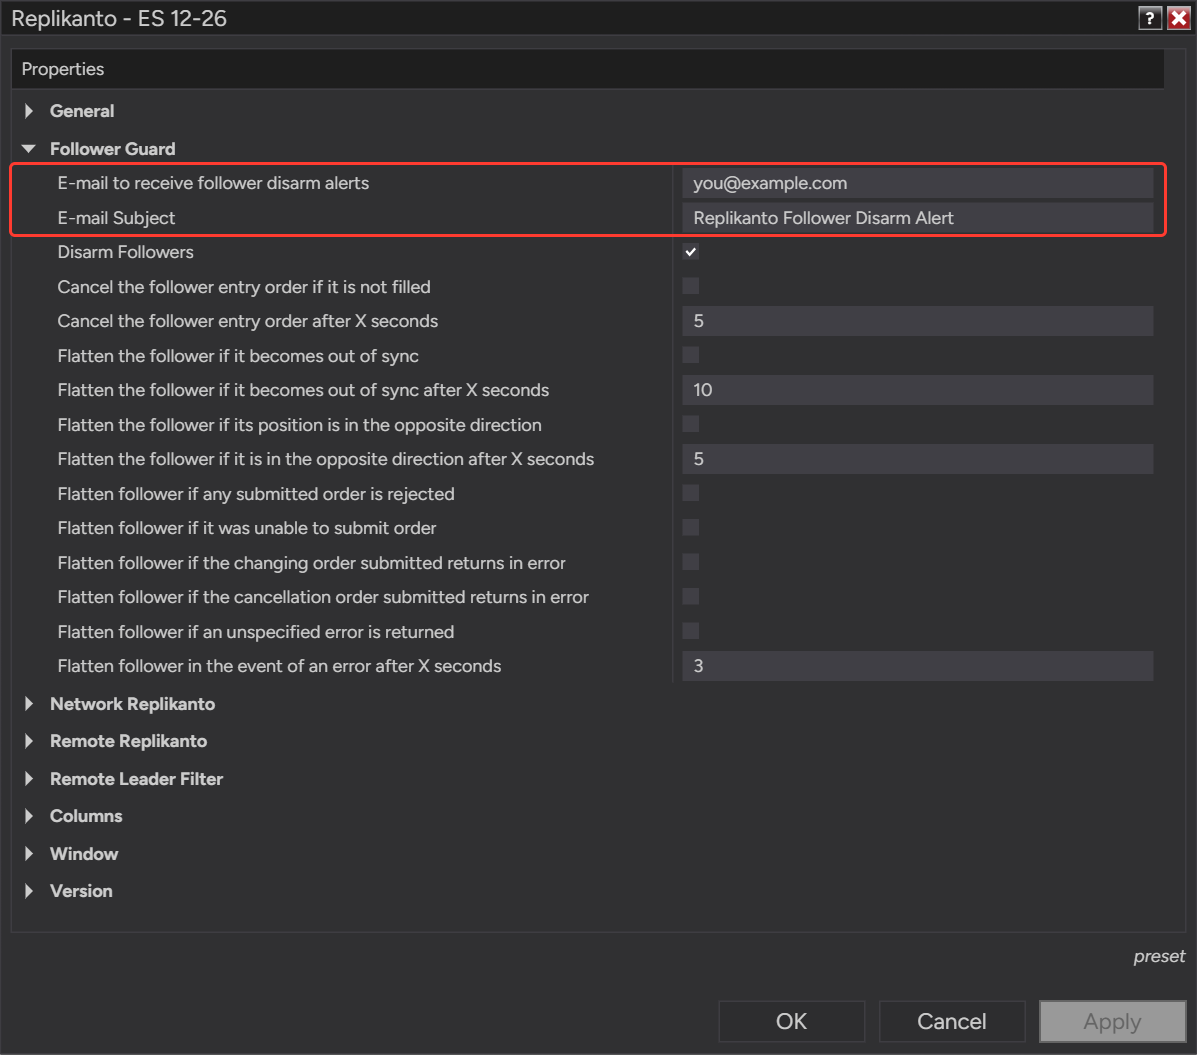Select "Cancel the follower entry order after X seconds" label
The width and height of the screenshot is (1197, 1055).
click(247, 321)
